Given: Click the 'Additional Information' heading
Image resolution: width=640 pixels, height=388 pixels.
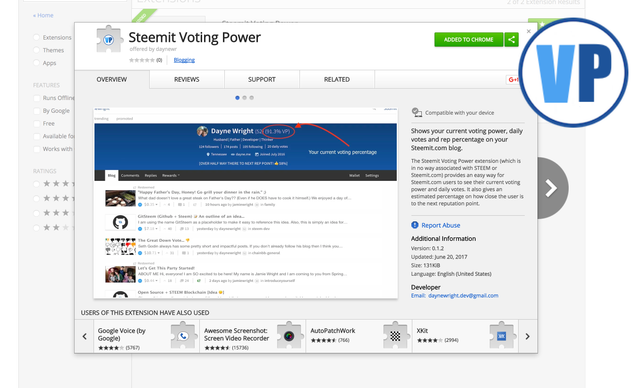Looking at the screenshot, I should point(443,238).
